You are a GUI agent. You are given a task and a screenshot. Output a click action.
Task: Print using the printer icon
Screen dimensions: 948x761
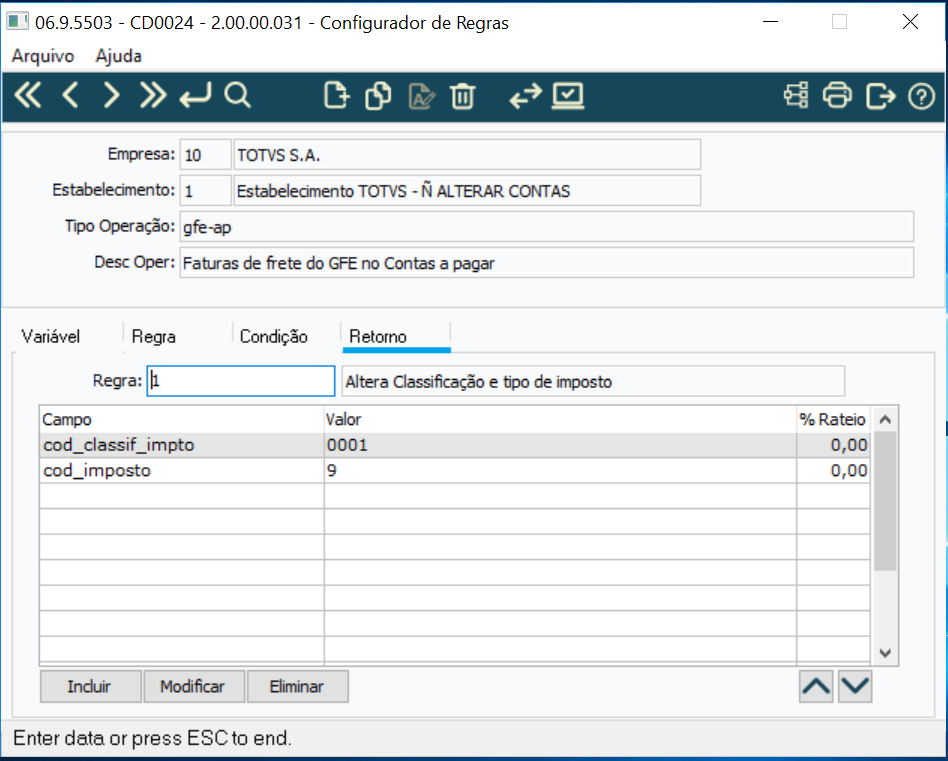point(837,96)
